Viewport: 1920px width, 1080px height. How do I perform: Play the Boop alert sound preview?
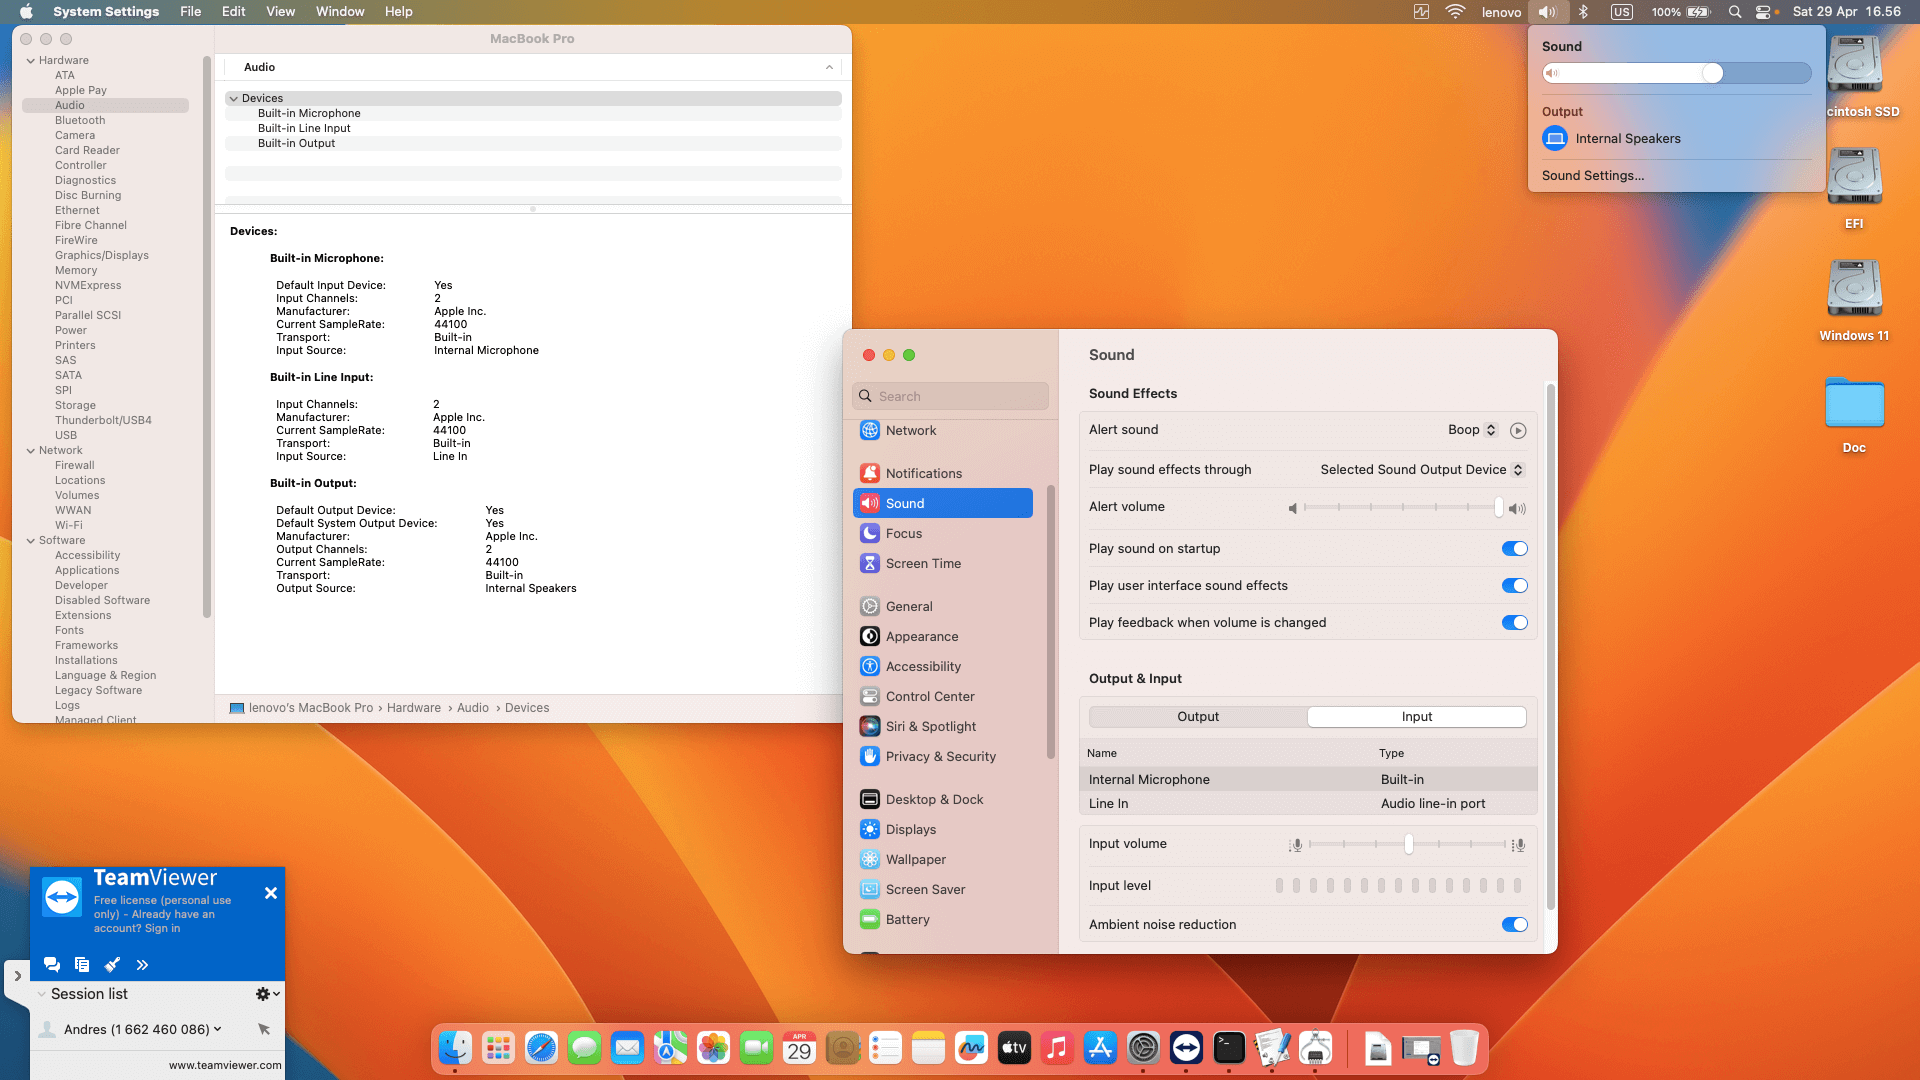click(1518, 431)
